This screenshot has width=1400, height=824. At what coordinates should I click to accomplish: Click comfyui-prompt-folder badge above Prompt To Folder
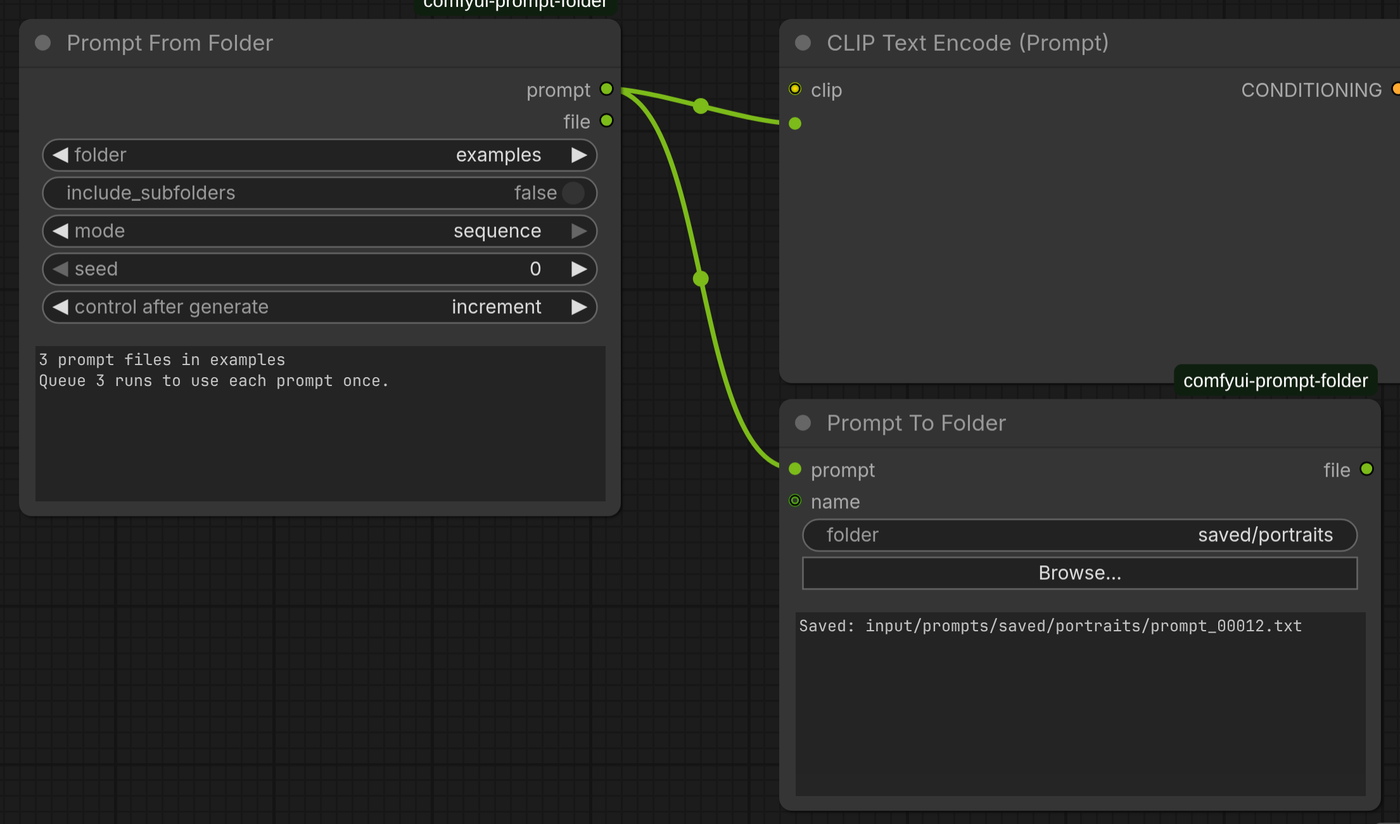[x=1275, y=381]
